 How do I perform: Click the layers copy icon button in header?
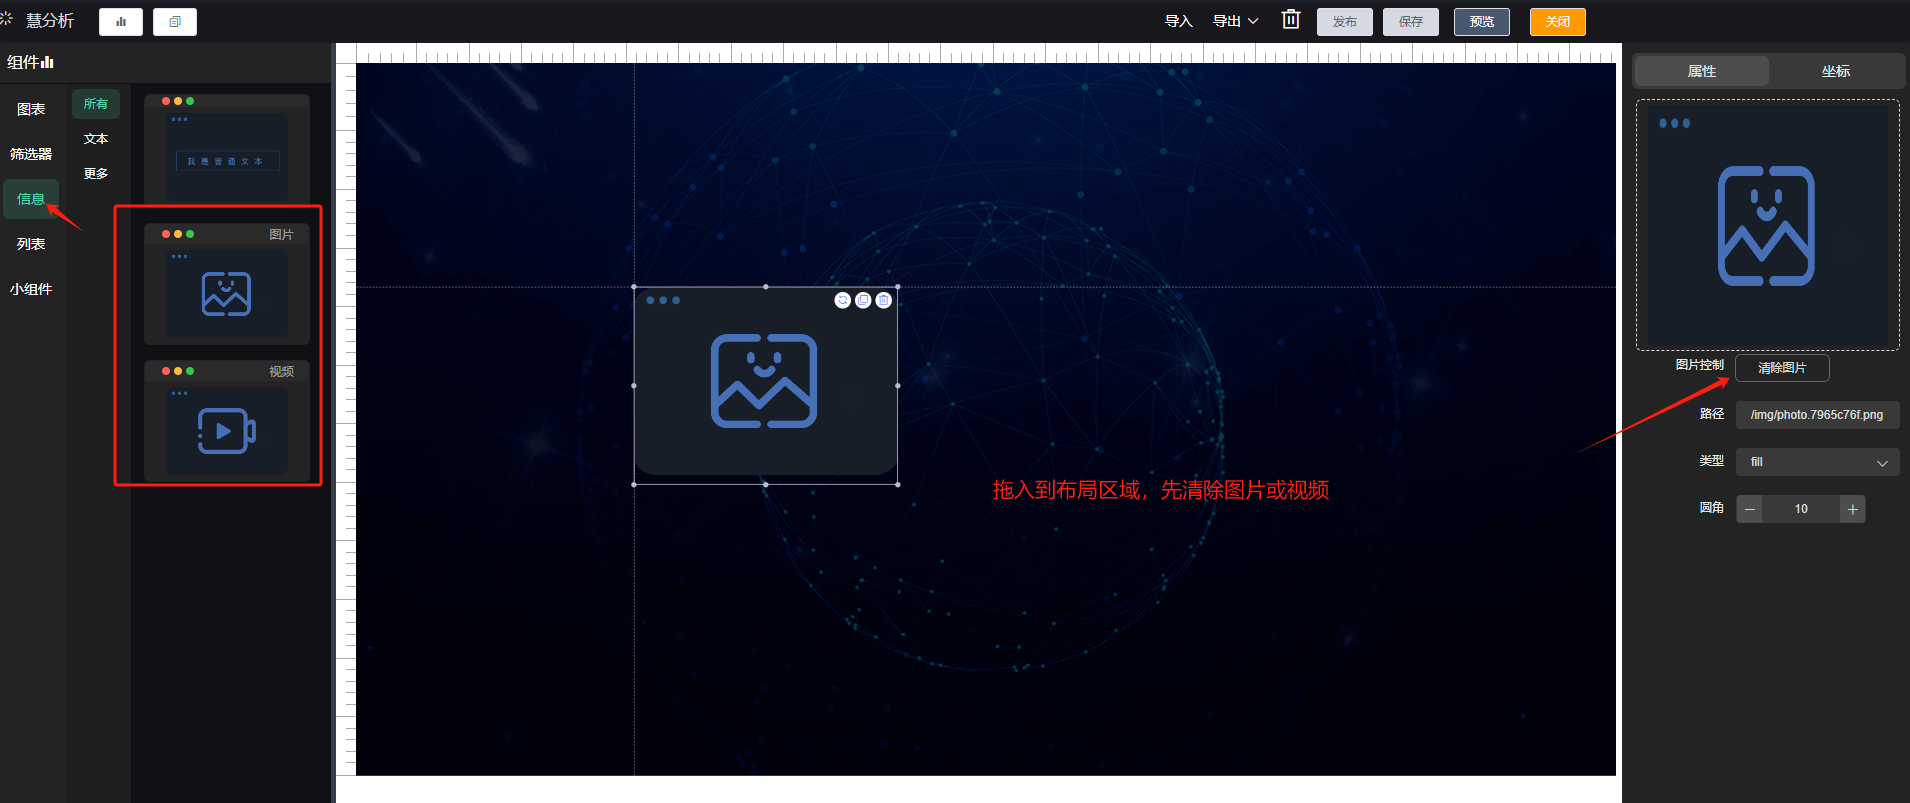[x=175, y=22]
